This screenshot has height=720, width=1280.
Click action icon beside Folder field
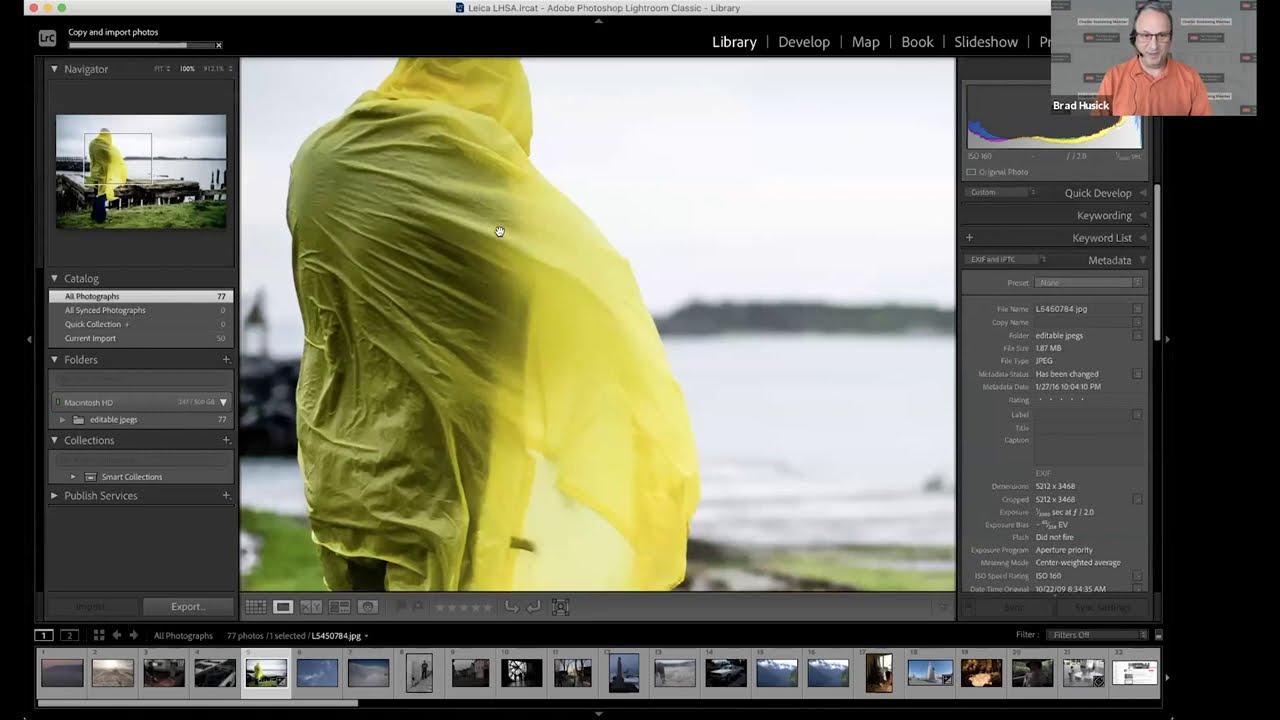coord(1137,335)
